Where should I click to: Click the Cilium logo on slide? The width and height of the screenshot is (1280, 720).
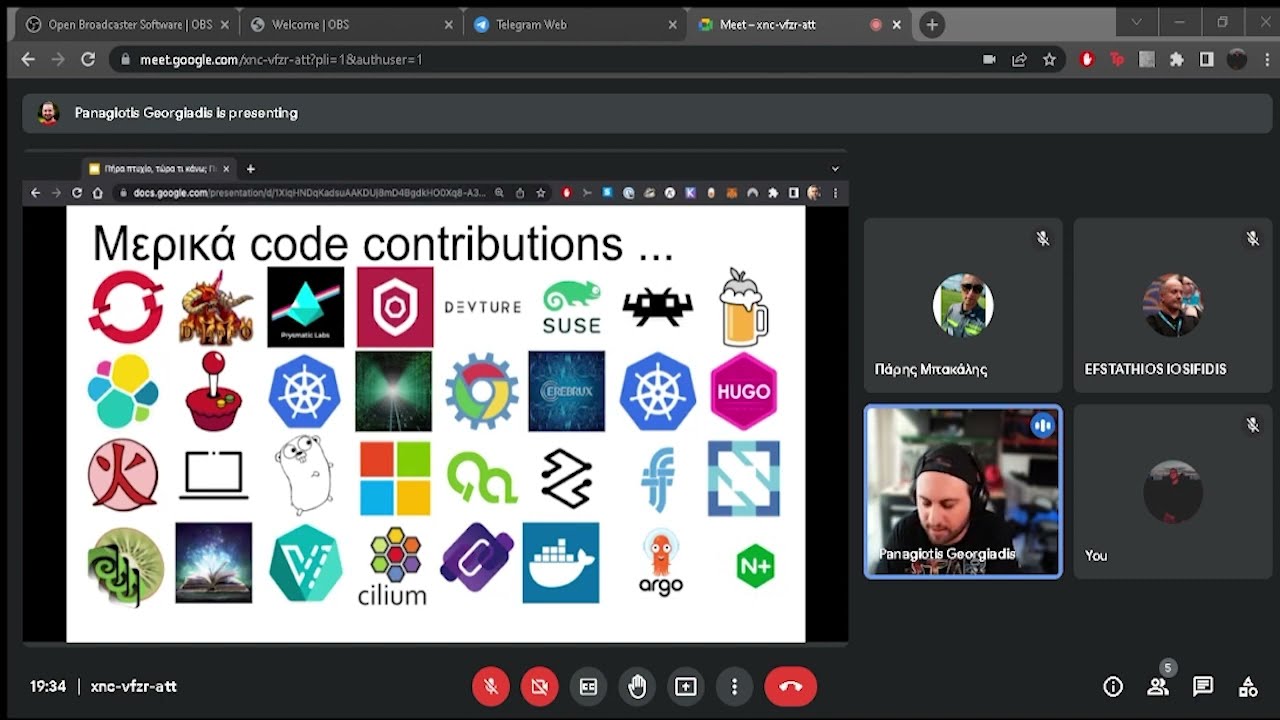[393, 566]
